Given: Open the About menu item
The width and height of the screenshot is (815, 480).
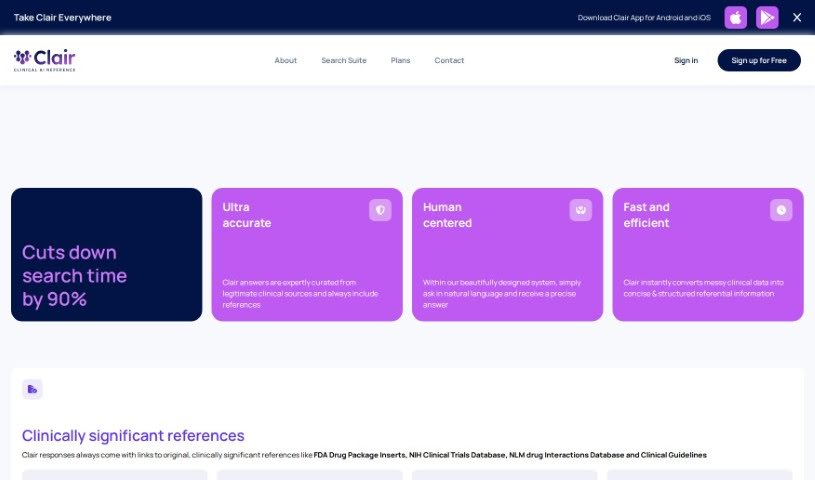Looking at the screenshot, I should click(286, 61).
